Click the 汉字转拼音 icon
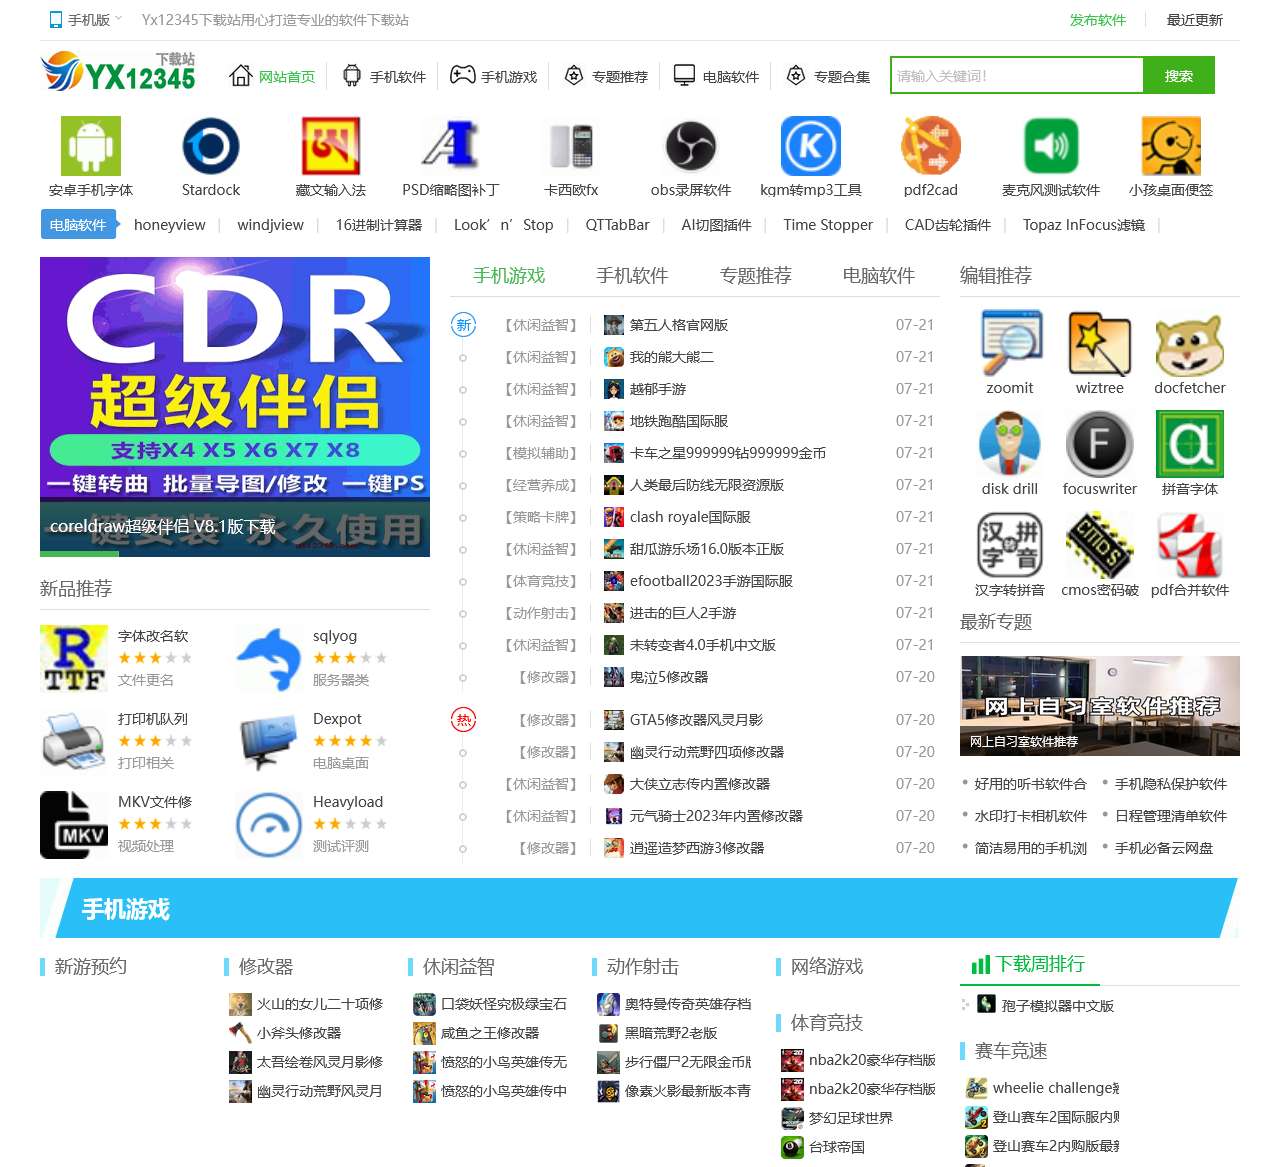Screen dimensions: 1280x1167 coord(1010,545)
